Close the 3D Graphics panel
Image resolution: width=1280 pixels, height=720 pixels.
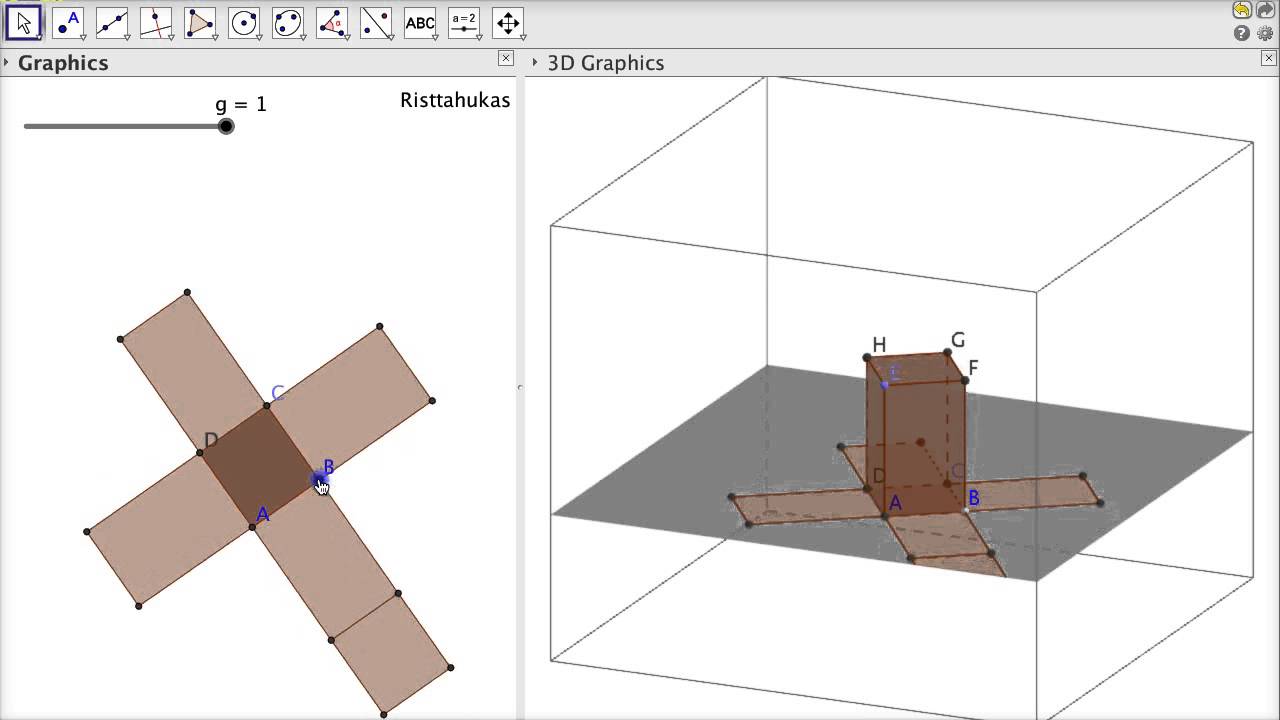pyautogui.click(x=1269, y=58)
